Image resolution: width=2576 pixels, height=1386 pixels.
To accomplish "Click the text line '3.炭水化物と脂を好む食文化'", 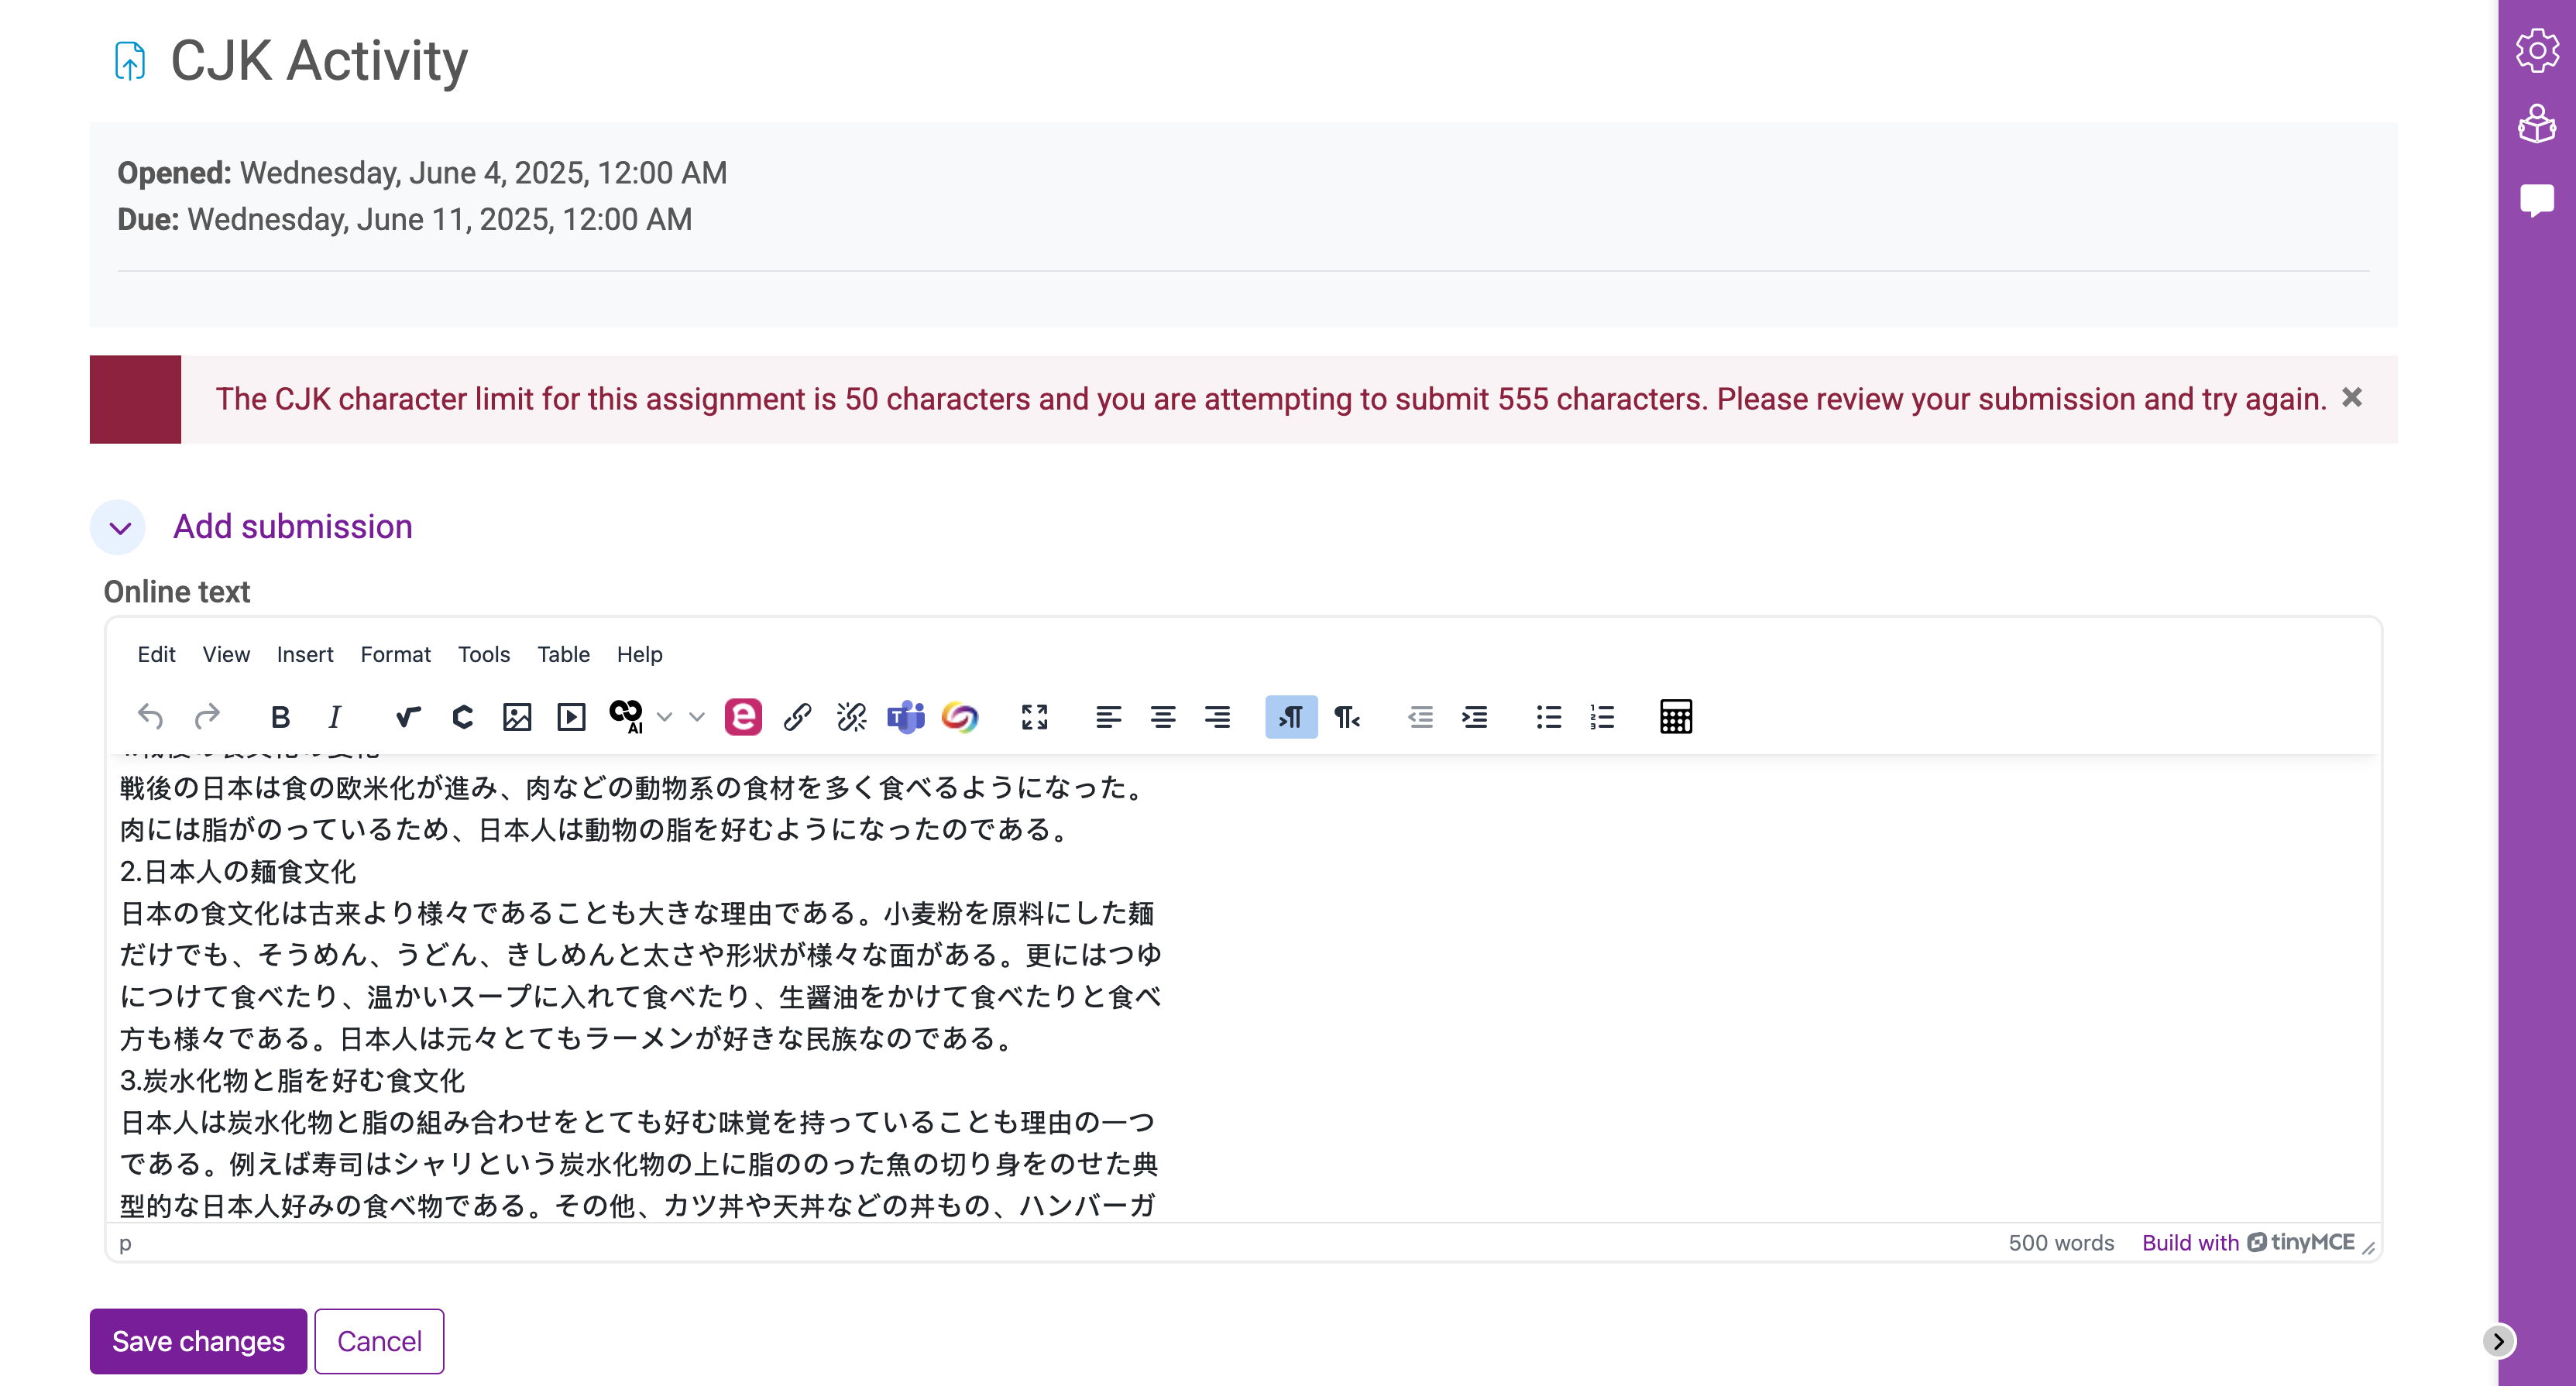I will [x=292, y=1080].
